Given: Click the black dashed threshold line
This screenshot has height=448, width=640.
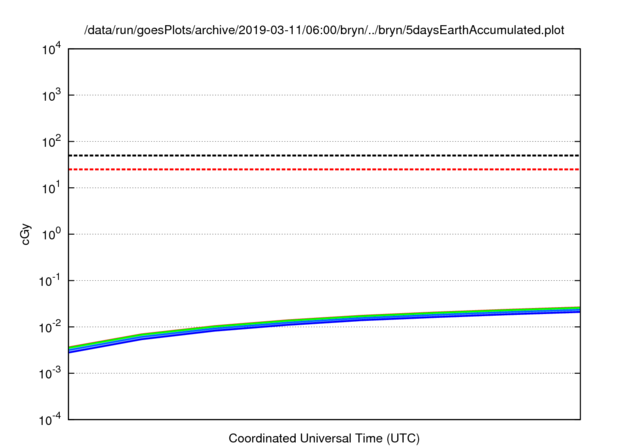Looking at the screenshot, I should click(x=324, y=155).
